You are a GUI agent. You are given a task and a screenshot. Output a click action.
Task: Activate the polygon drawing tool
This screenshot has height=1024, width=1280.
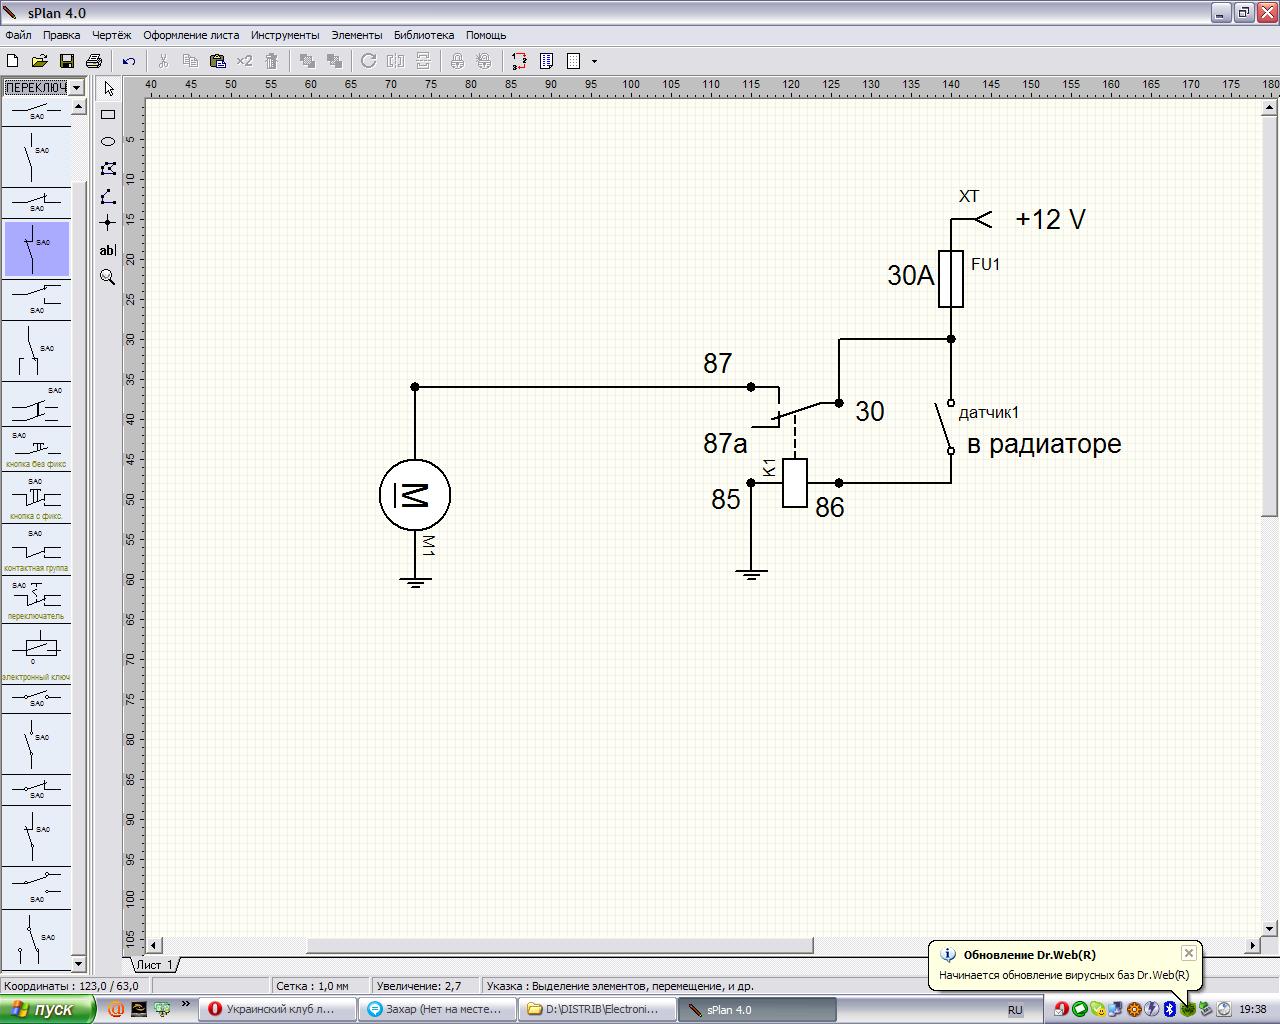[x=108, y=169]
